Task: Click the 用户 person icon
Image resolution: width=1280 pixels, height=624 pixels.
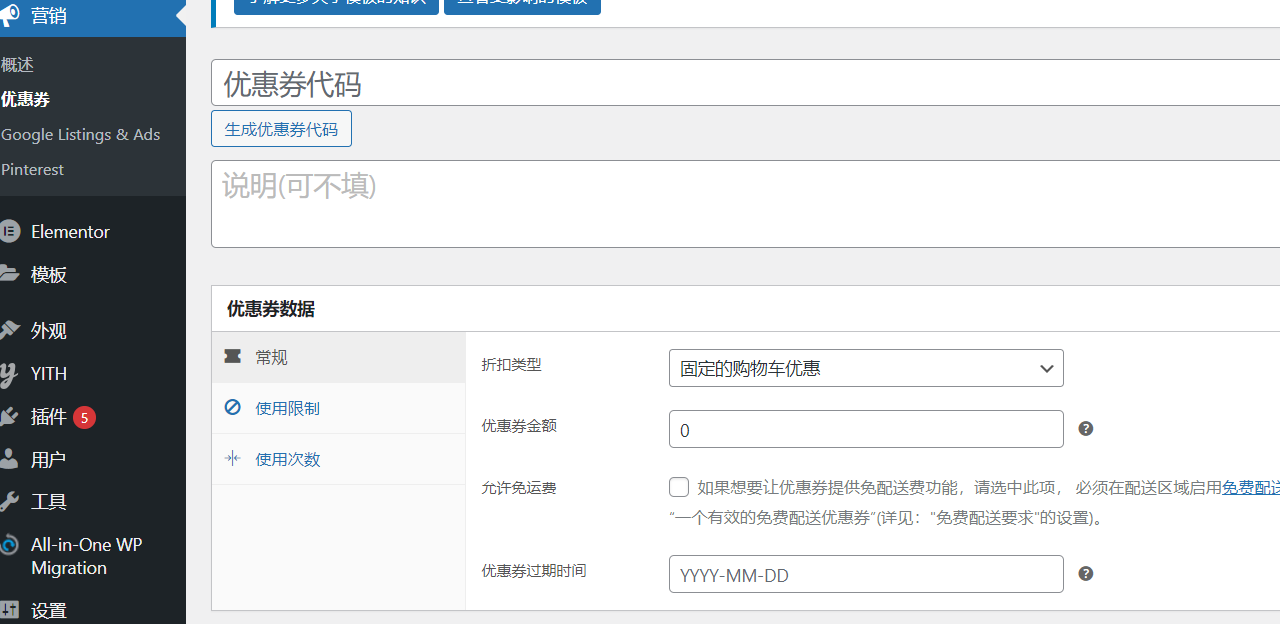Action: (9, 460)
